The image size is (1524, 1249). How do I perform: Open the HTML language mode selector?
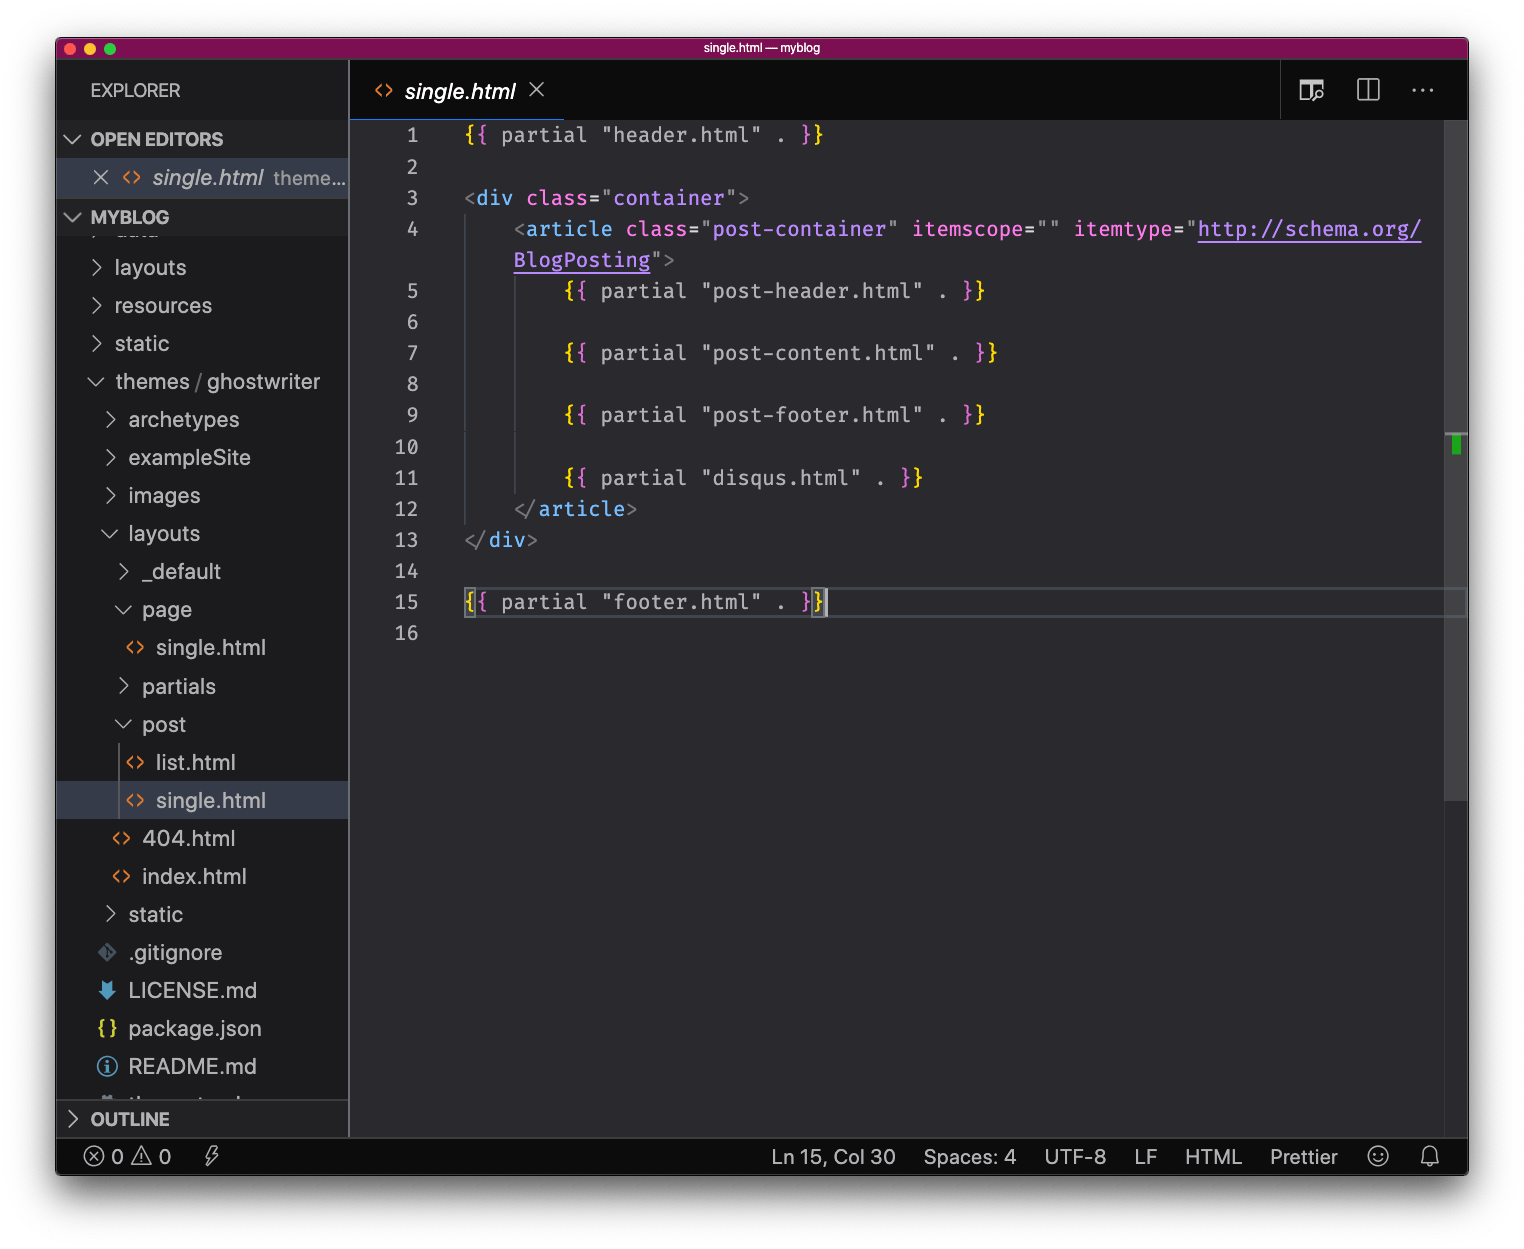pyautogui.click(x=1212, y=1156)
